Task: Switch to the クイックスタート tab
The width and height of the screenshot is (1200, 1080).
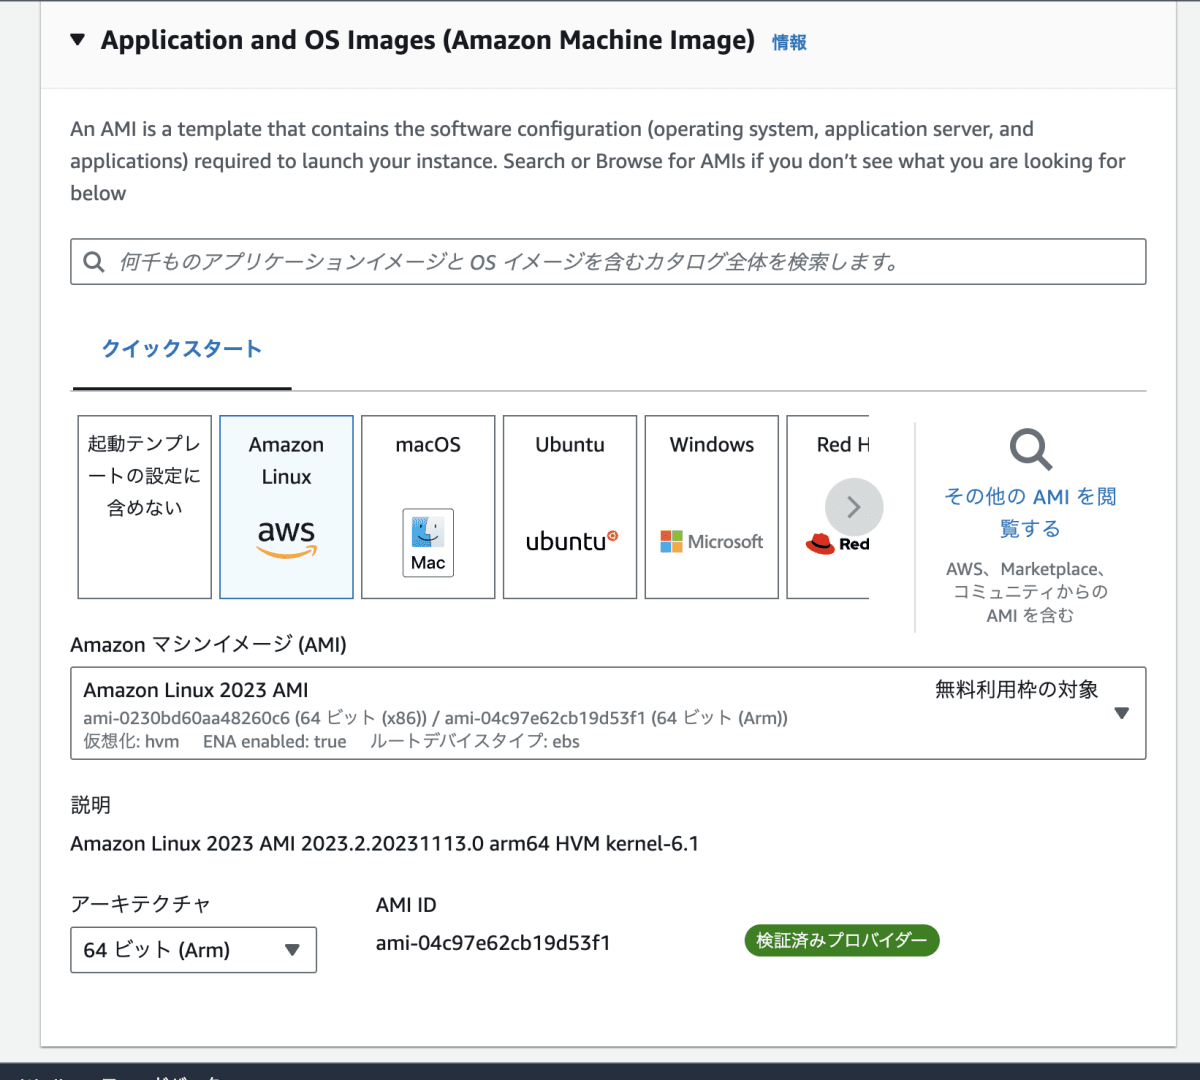Action: 182,349
